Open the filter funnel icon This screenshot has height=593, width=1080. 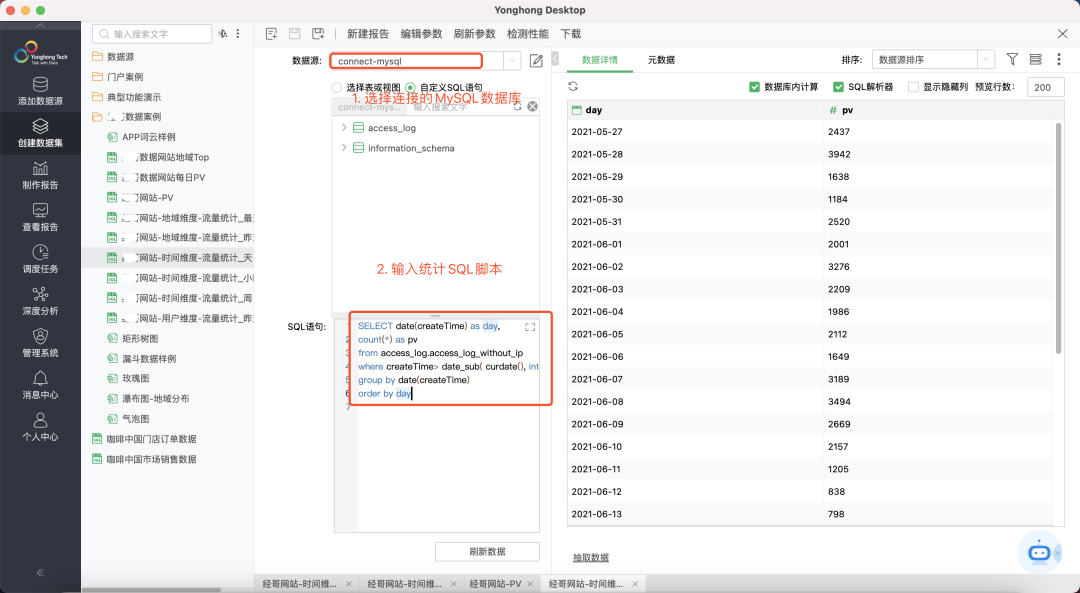pos(1012,60)
